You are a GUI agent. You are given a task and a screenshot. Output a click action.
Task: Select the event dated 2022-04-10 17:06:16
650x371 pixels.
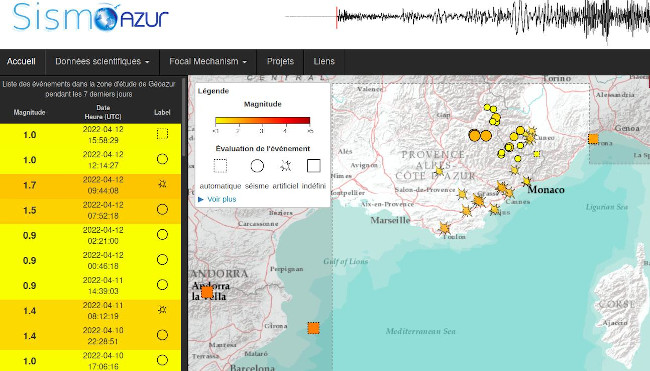click(90, 360)
